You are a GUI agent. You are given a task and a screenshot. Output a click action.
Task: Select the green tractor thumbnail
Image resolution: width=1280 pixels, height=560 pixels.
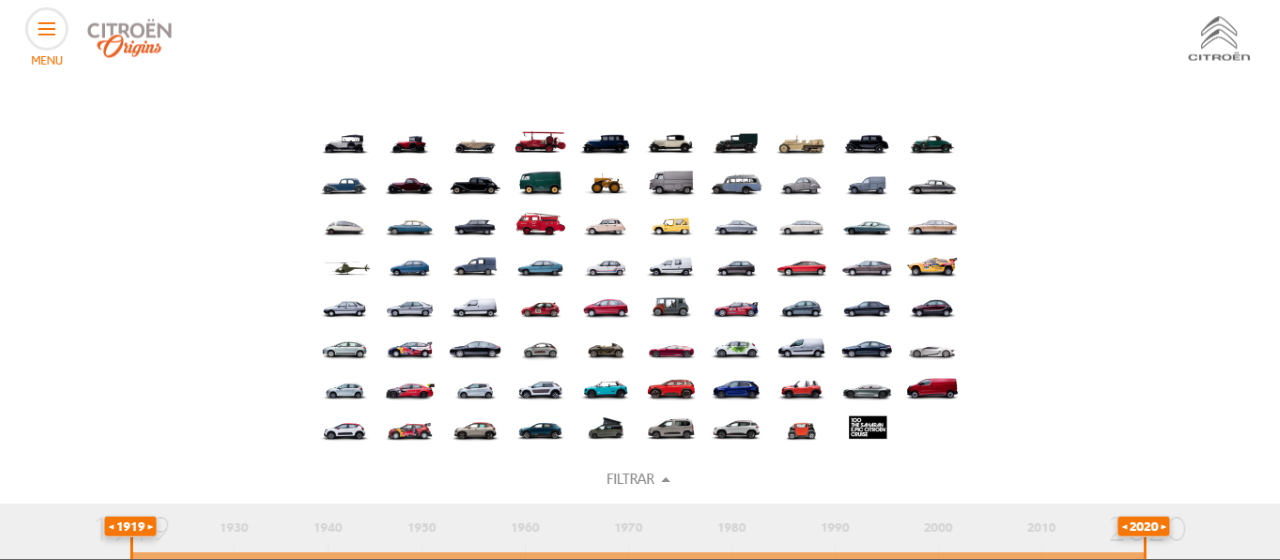pos(605,184)
